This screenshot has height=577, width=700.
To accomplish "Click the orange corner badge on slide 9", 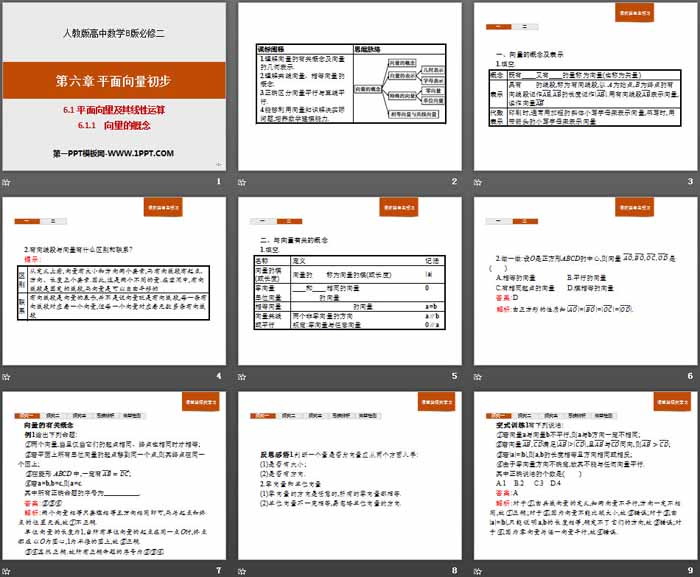I will 672,402.
